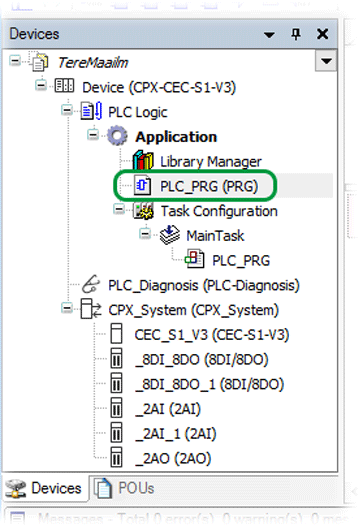Viewport: 363px width, 526px height.
Task: Click the Devices panel title
Action: 34,34
